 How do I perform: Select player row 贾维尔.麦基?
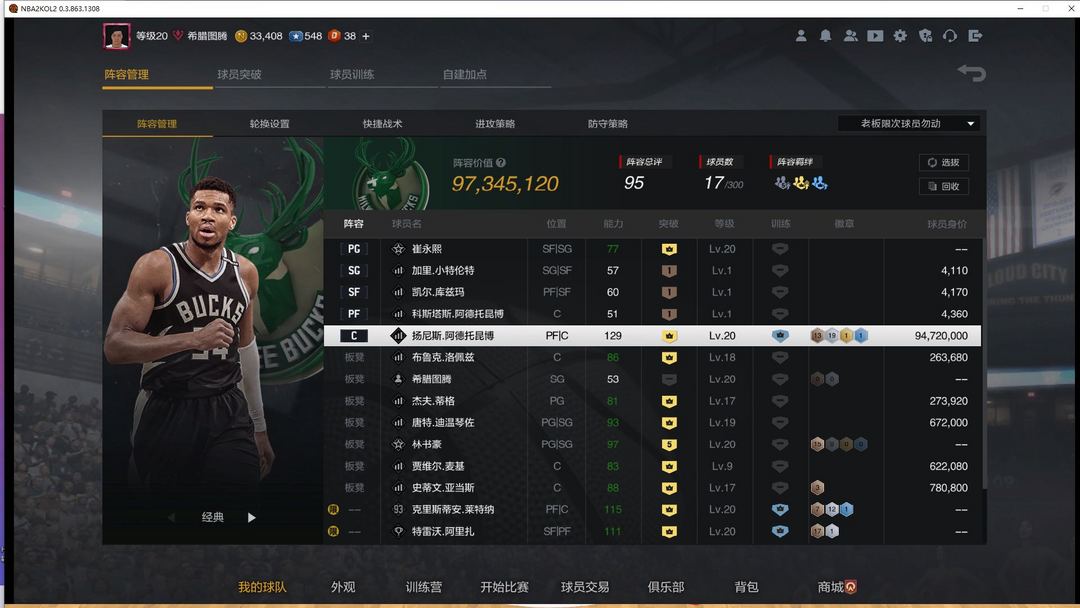[652, 466]
